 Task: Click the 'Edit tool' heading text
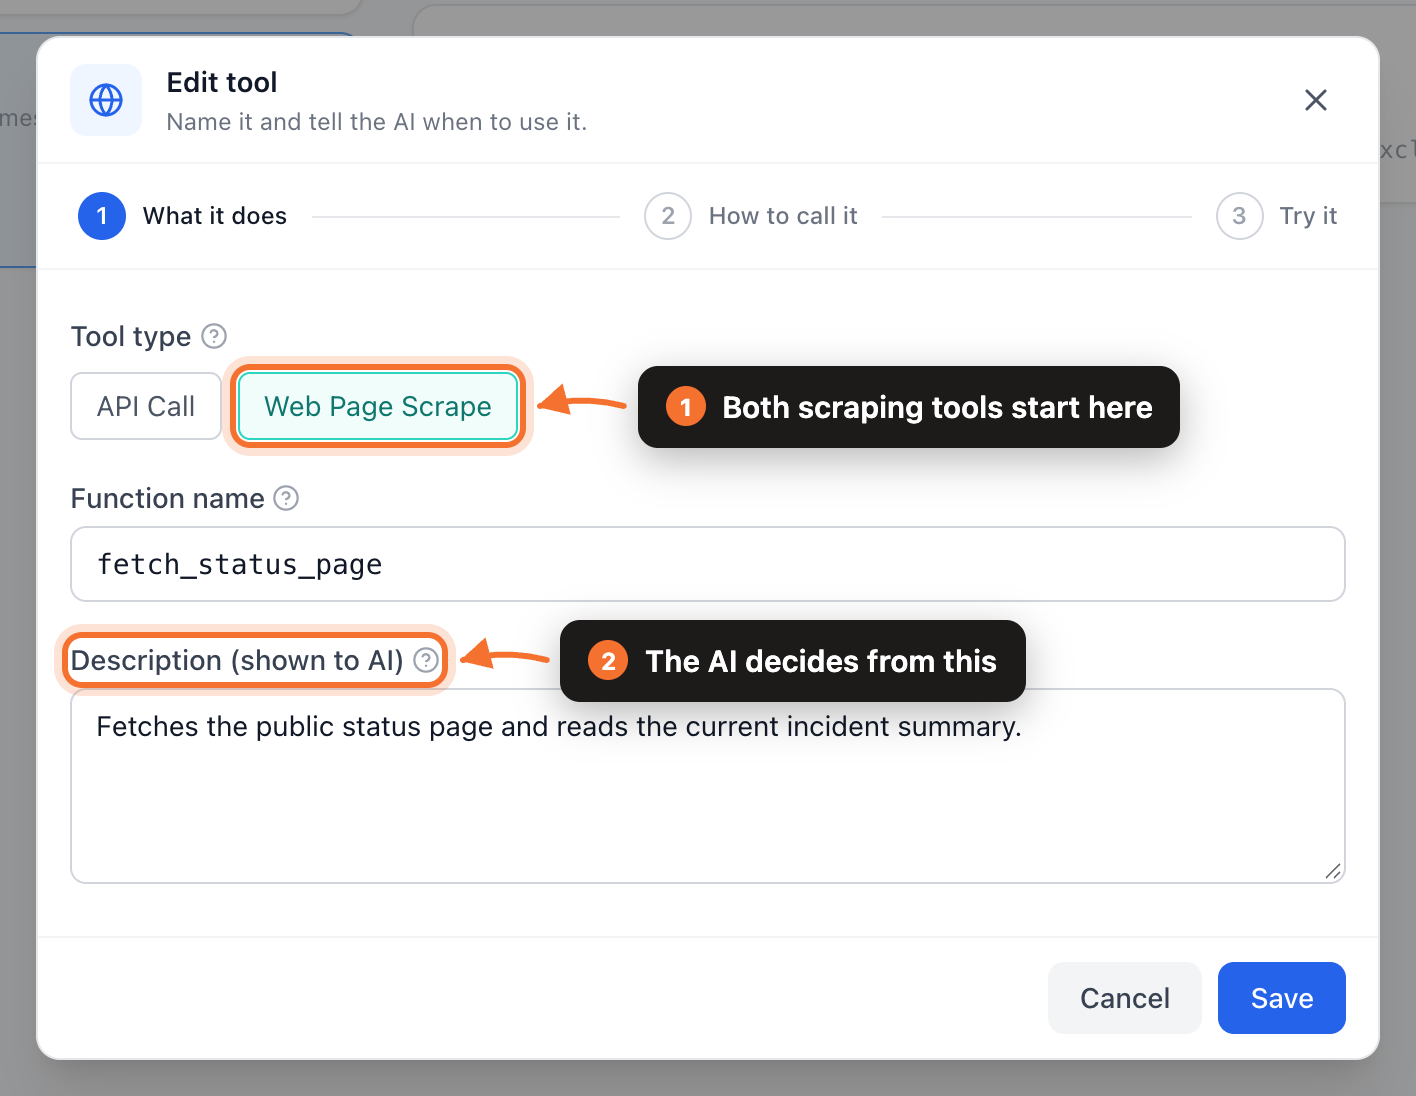coord(222,82)
